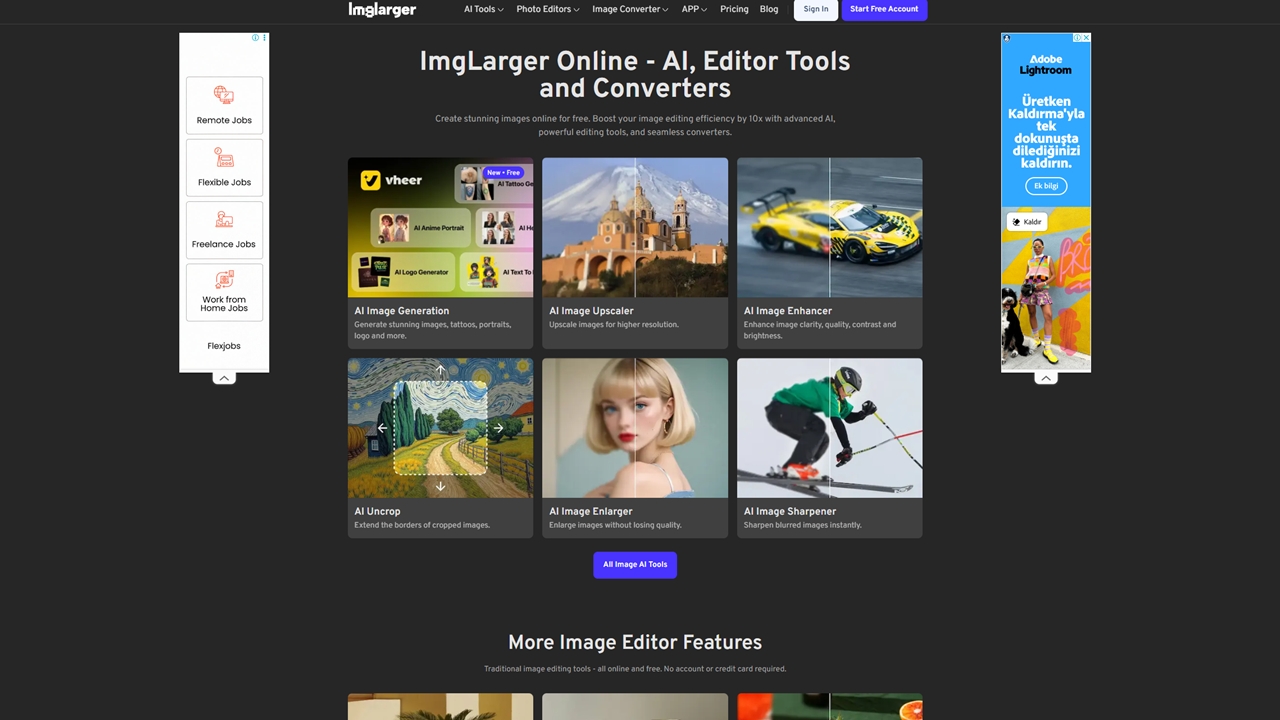Screen dimensions: 1280x720
Task: Click the Work from Home Jobs icon
Action: [x=224, y=279]
